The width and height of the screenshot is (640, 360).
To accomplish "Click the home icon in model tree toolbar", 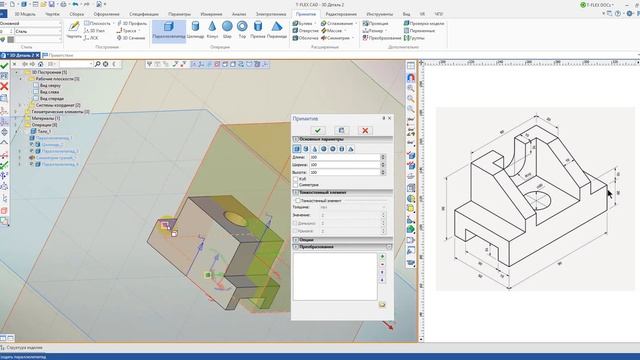I will (40, 64).
